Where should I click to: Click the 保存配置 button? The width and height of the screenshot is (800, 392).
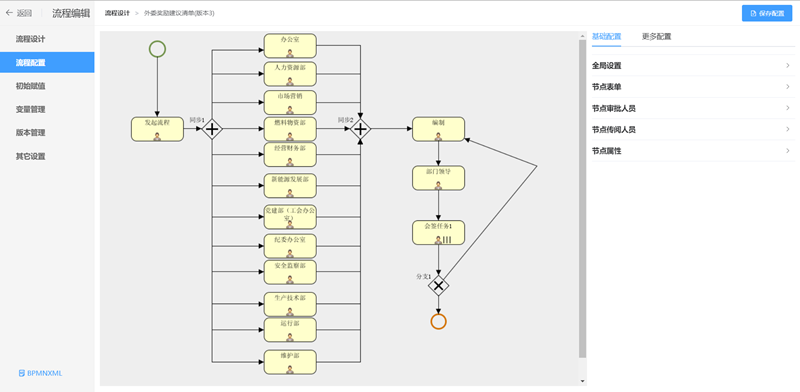click(x=767, y=13)
